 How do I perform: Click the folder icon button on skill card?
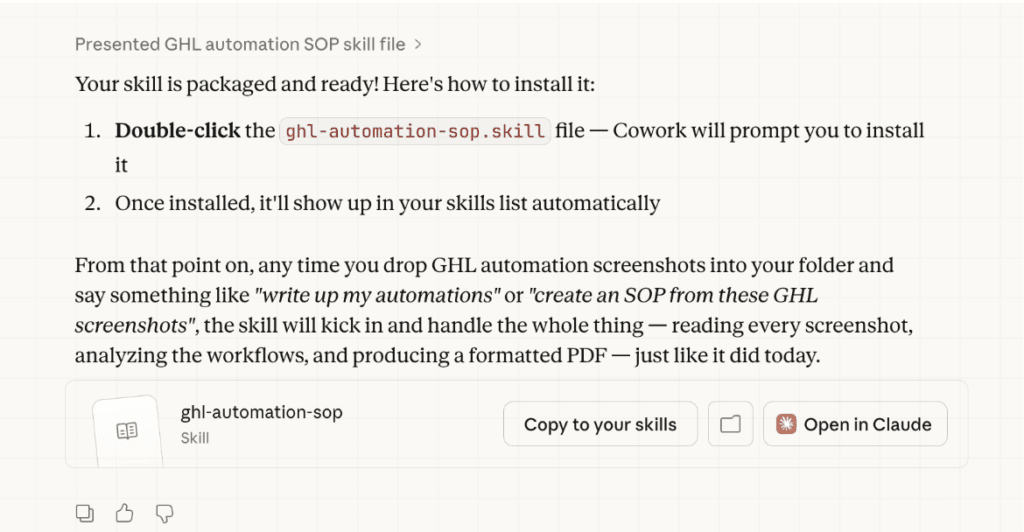coord(730,425)
